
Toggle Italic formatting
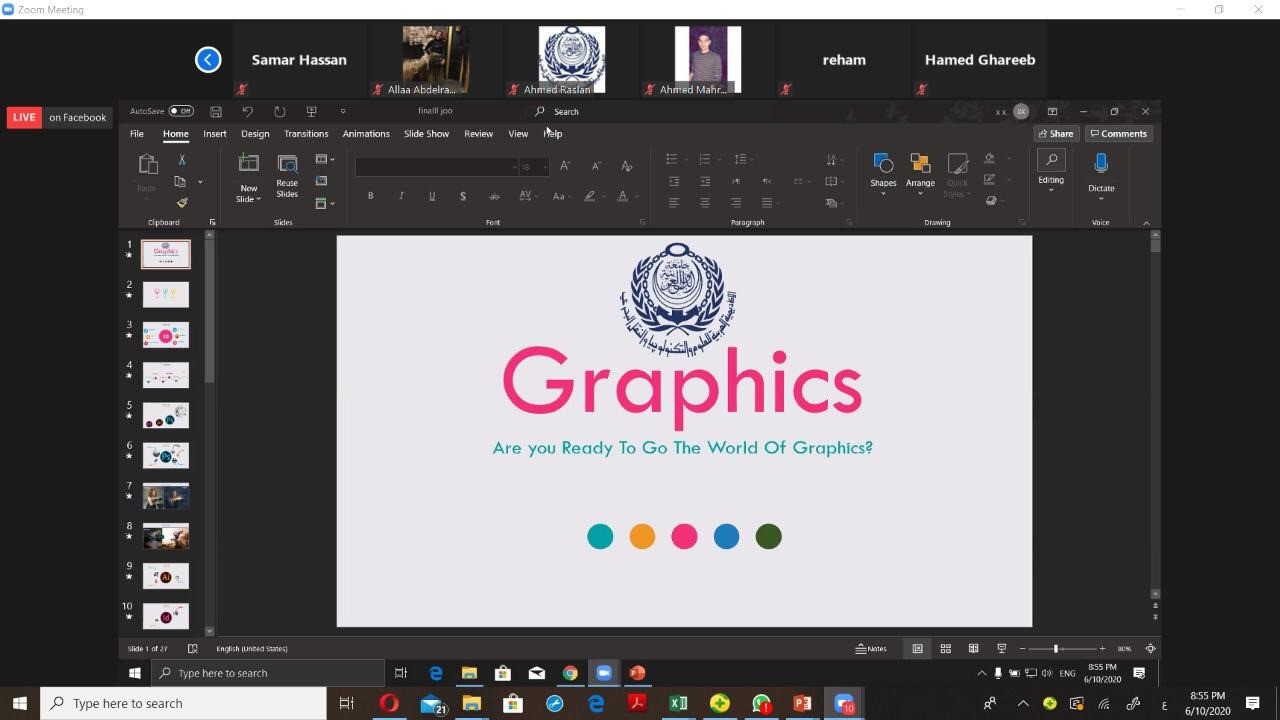tap(401, 196)
